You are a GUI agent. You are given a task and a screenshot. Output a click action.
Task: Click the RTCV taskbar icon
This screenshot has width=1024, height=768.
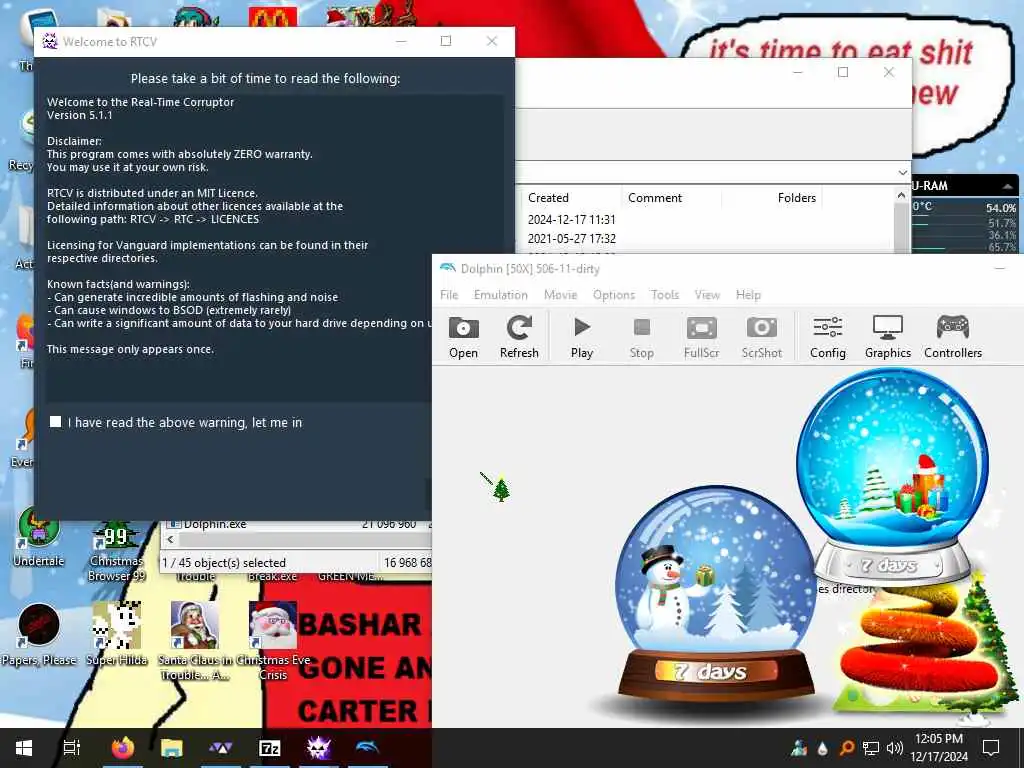pyautogui.click(x=319, y=748)
